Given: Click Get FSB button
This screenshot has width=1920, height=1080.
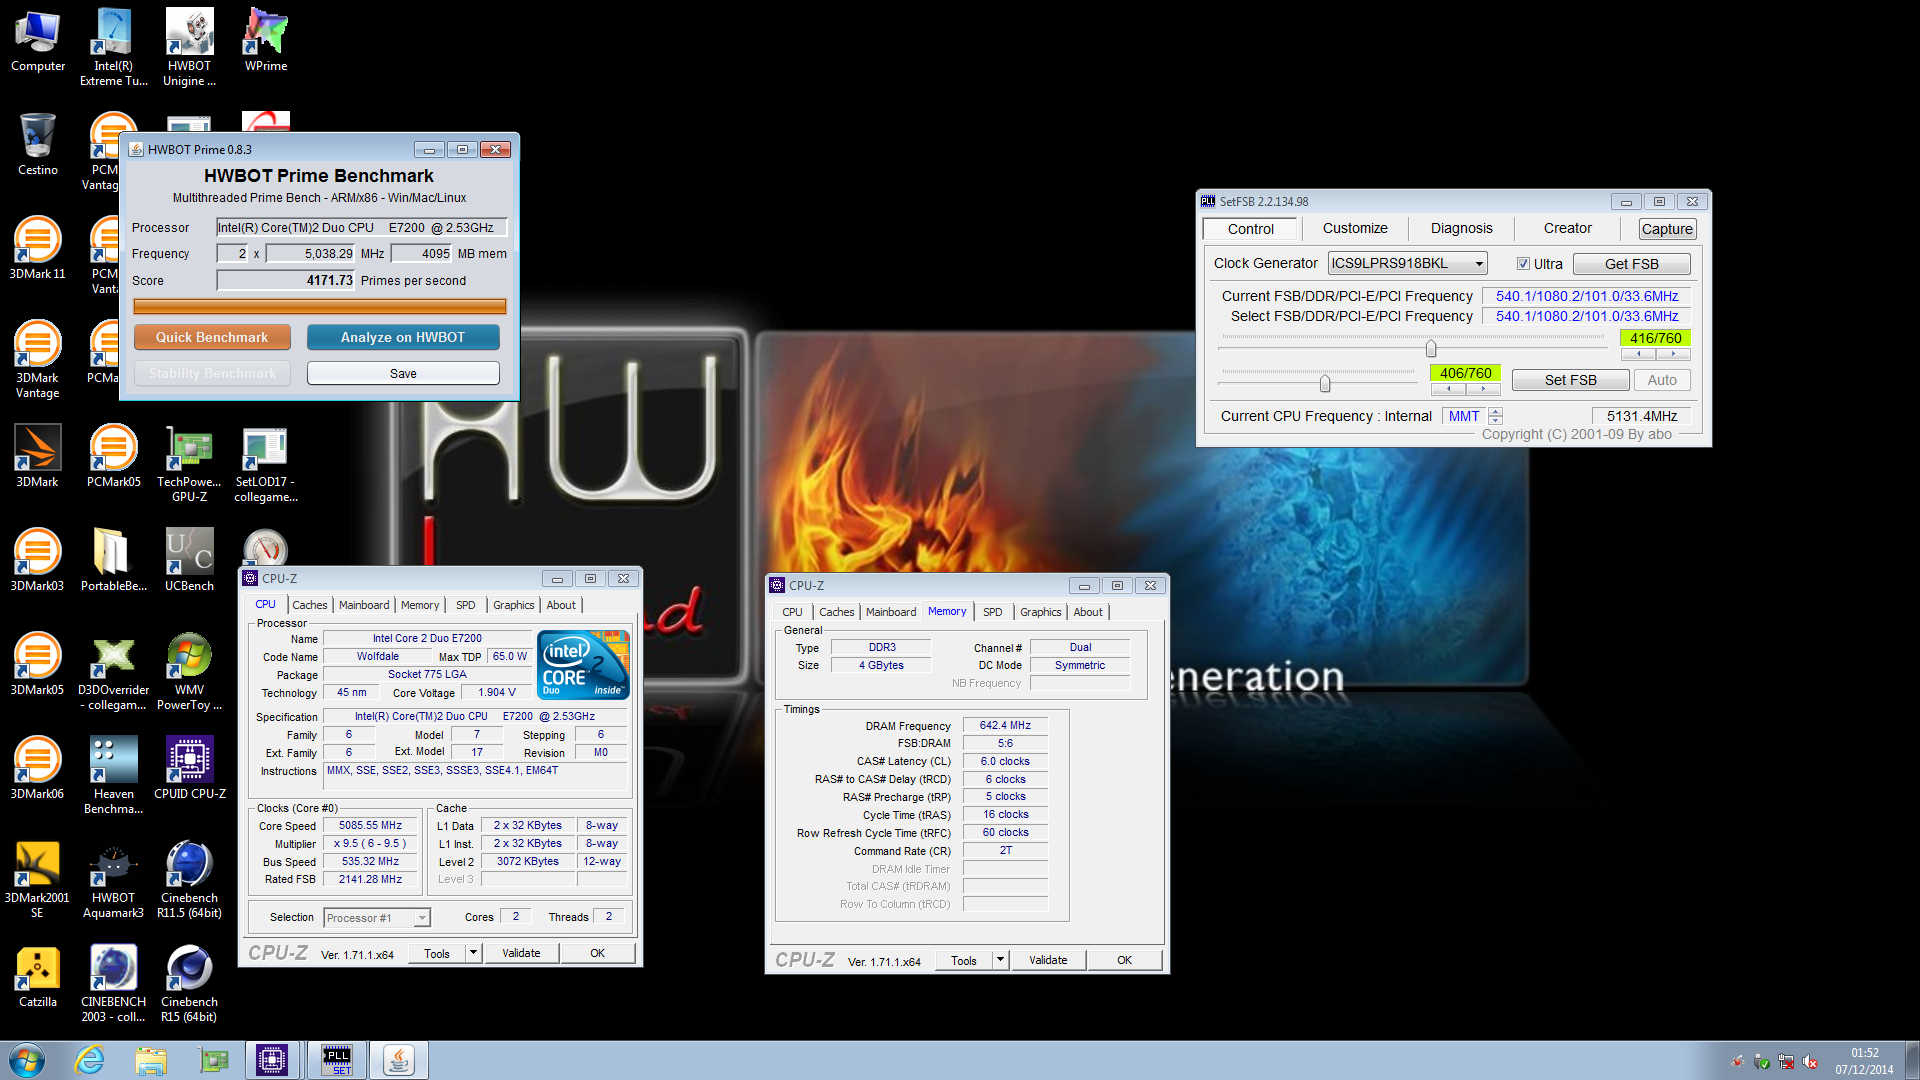Looking at the screenshot, I should [1631, 264].
